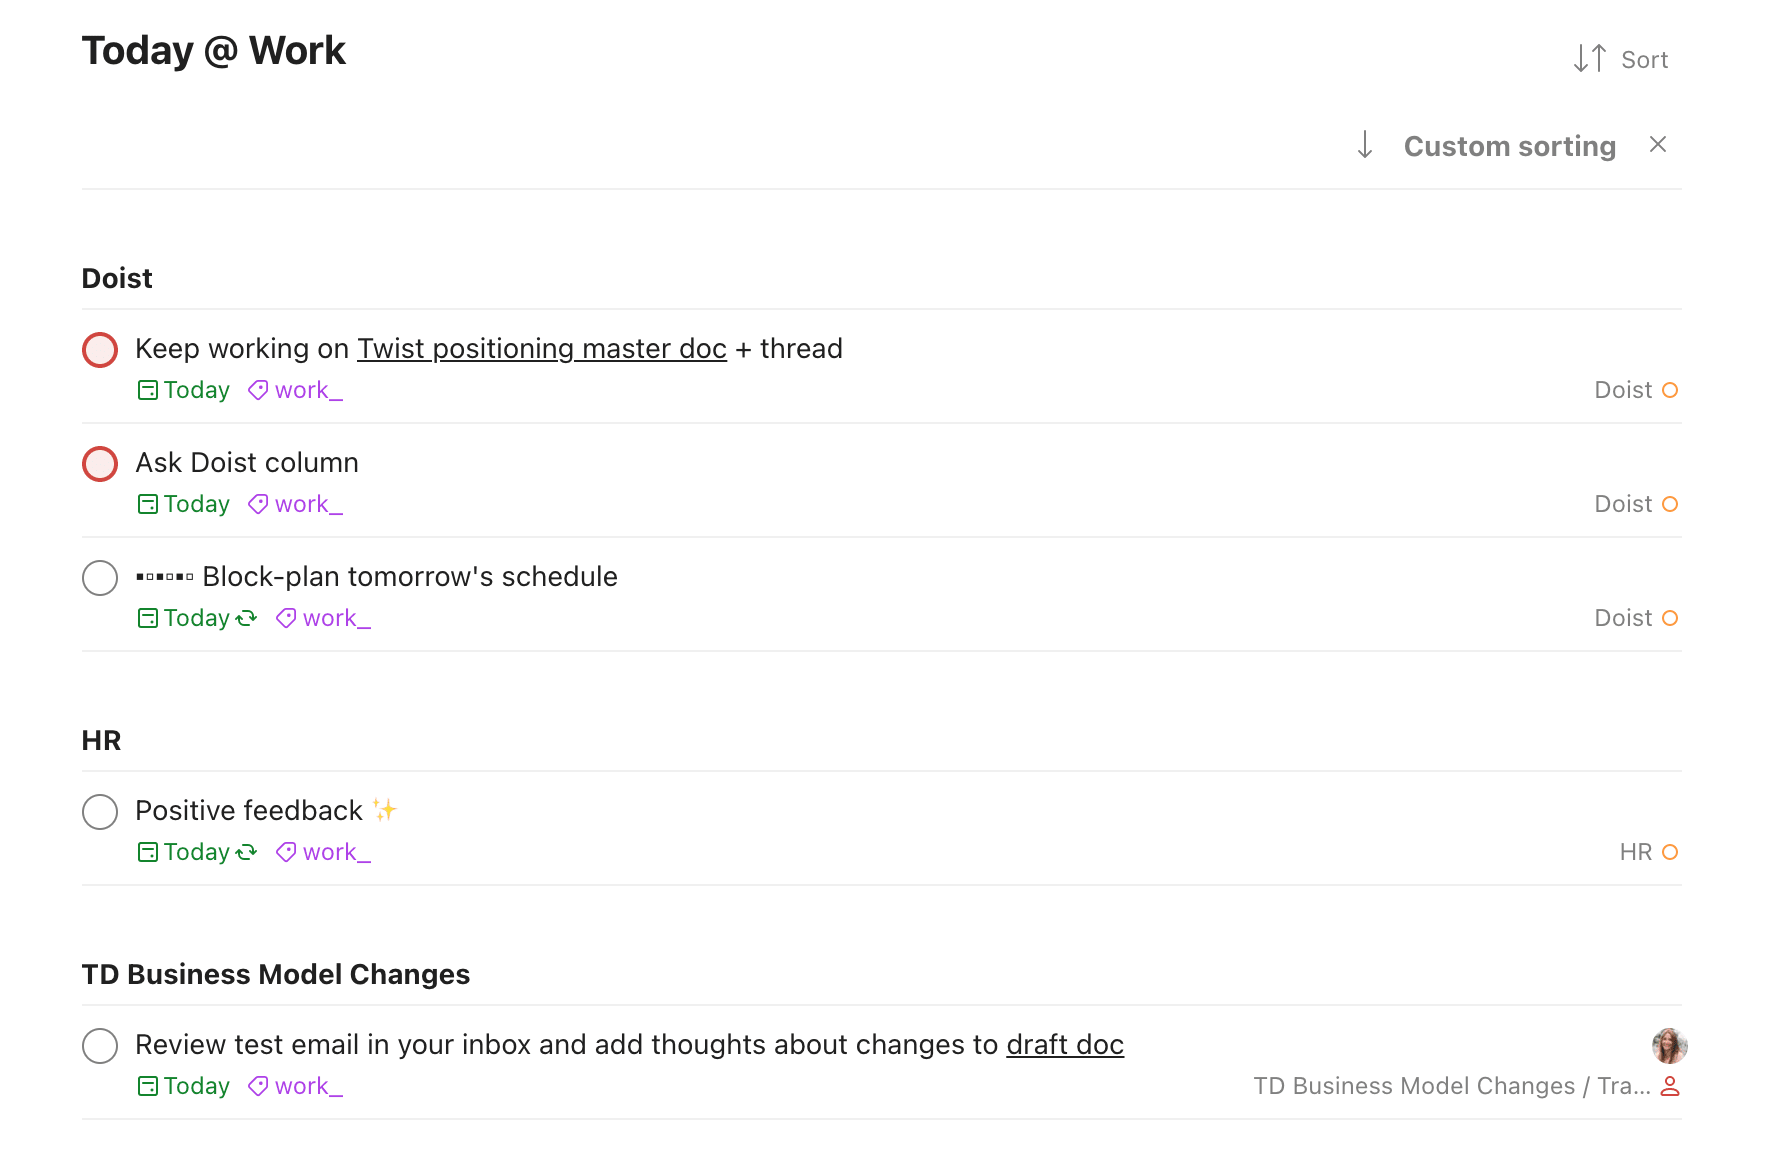Viewport: 1772px width, 1174px height.
Task: Click the assignee avatar on the Review test email task
Action: pos(1669,1046)
